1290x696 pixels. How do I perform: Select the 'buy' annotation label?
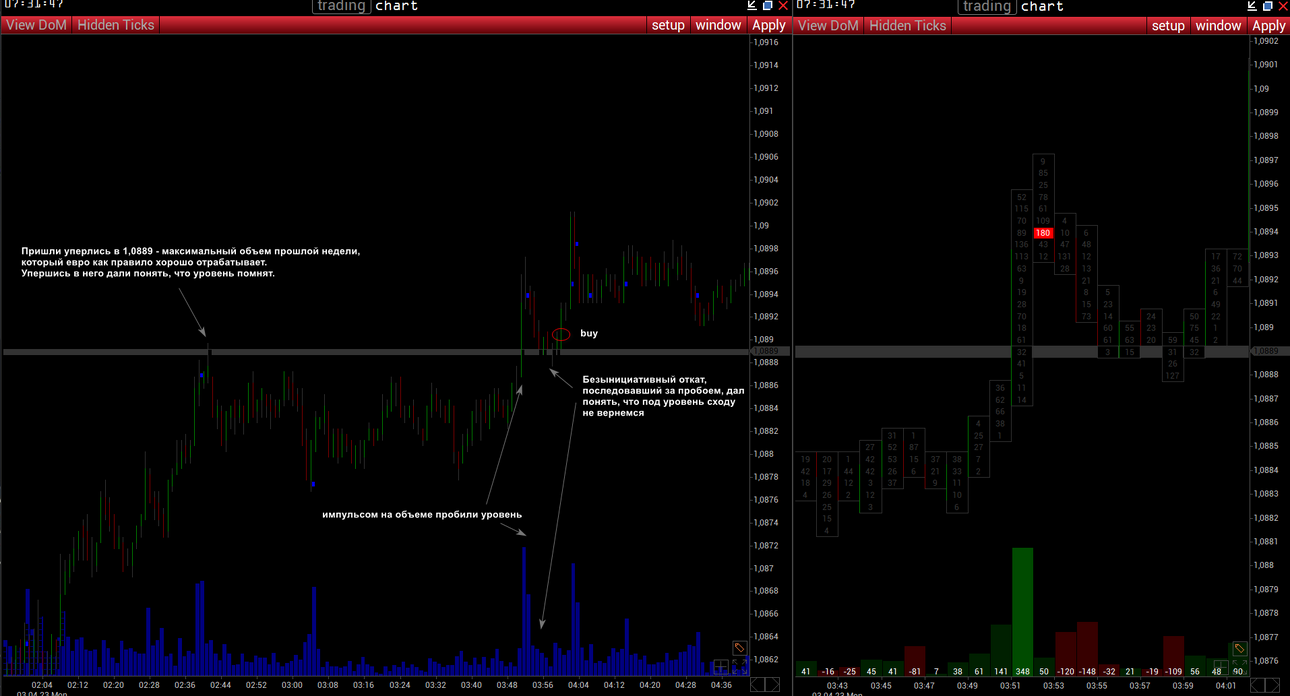589,333
